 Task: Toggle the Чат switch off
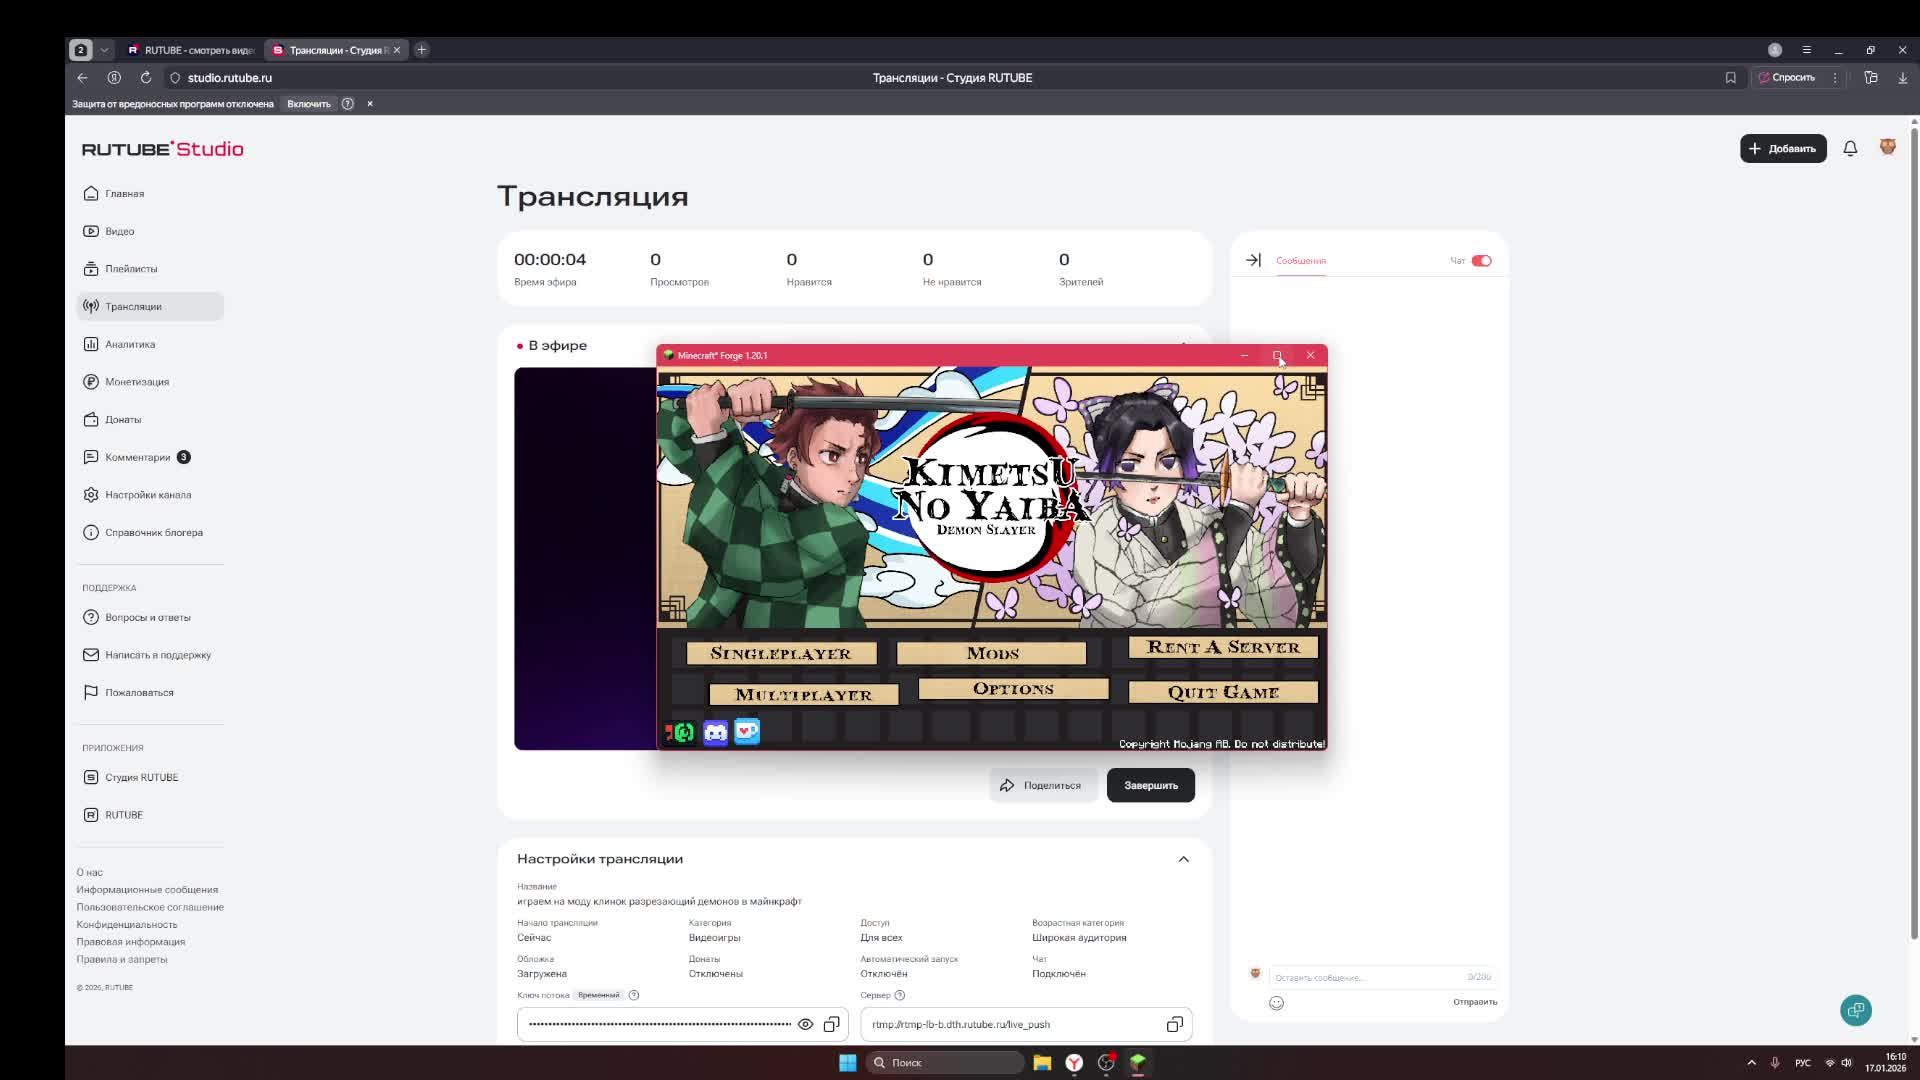pyautogui.click(x=1481, y=261)
